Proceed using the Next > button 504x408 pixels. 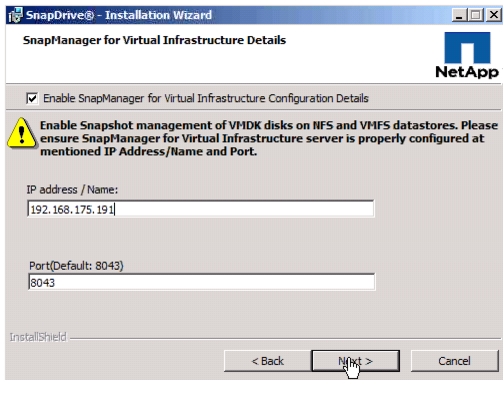click(355, 361)
